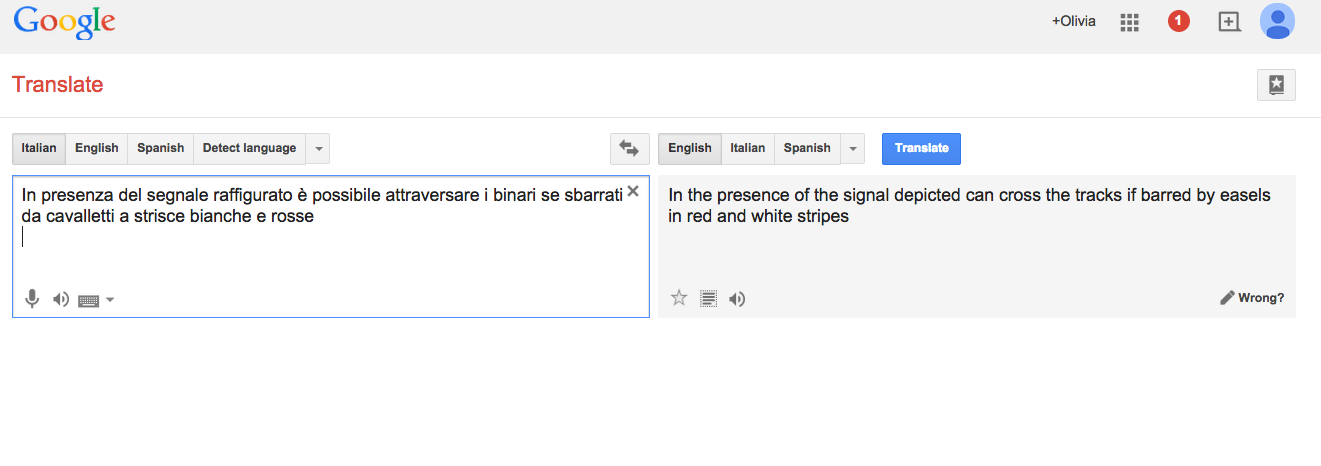1321x466 pixels.
Task: Set target language to Spanish
Action: click(807, 148)
